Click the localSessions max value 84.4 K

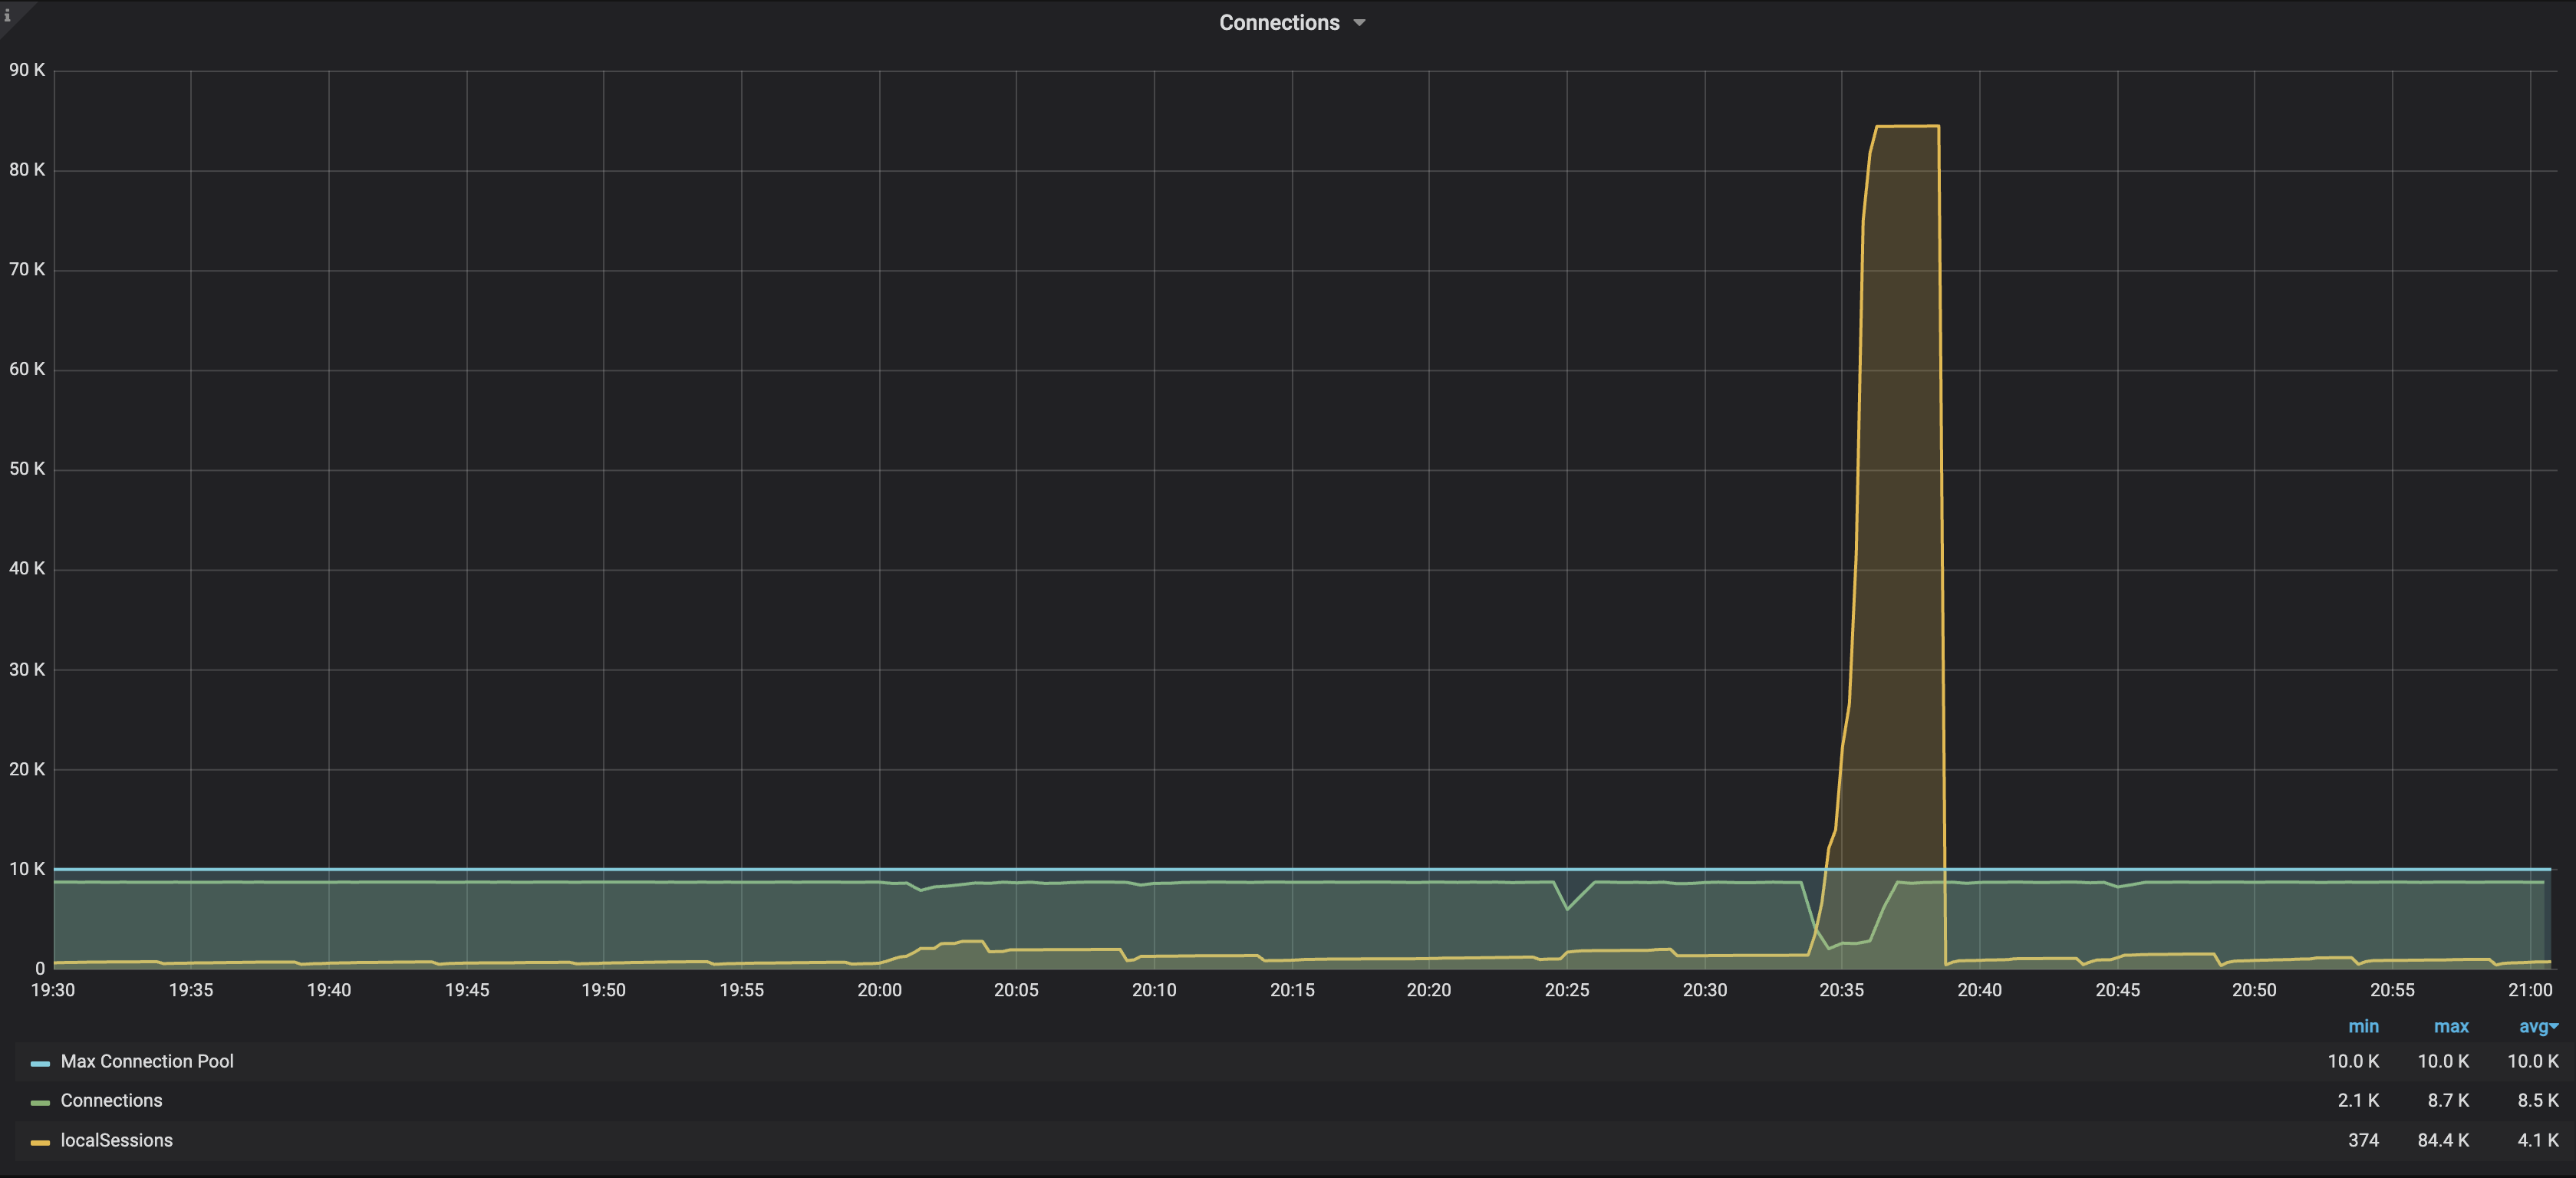point(2443,1140)
